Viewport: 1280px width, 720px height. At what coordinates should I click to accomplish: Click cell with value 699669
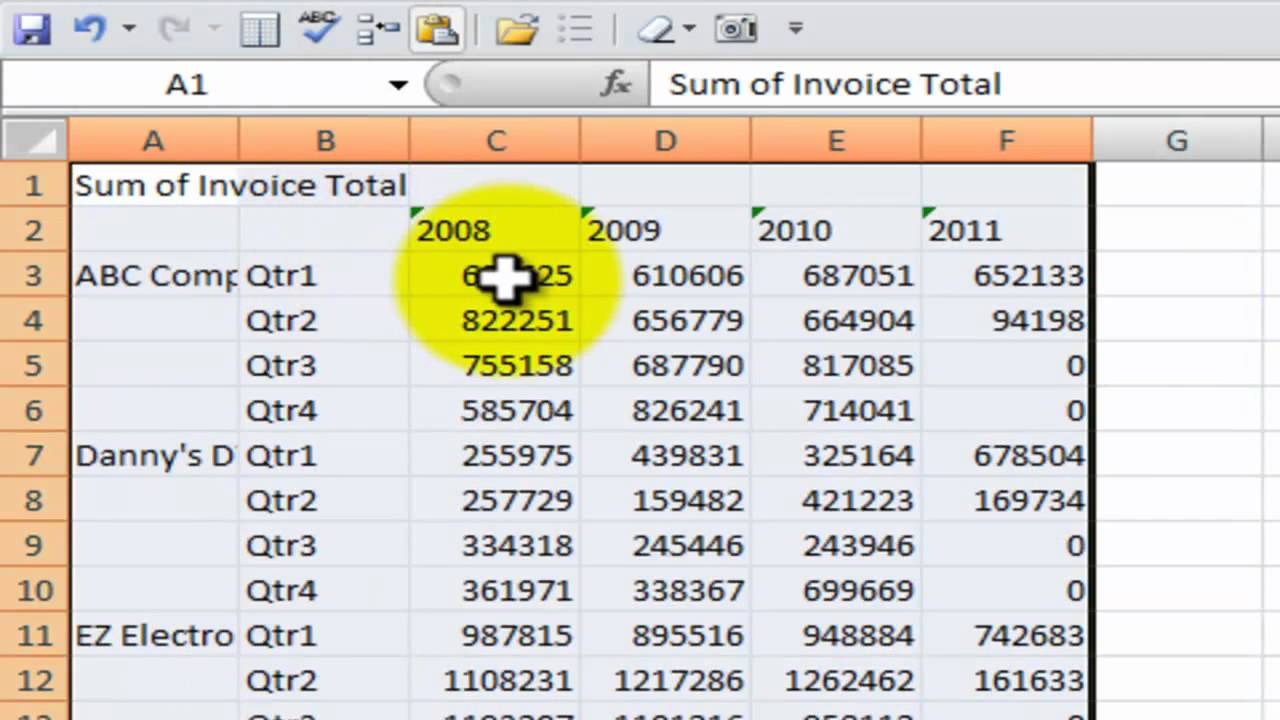[x=836, y=590]
